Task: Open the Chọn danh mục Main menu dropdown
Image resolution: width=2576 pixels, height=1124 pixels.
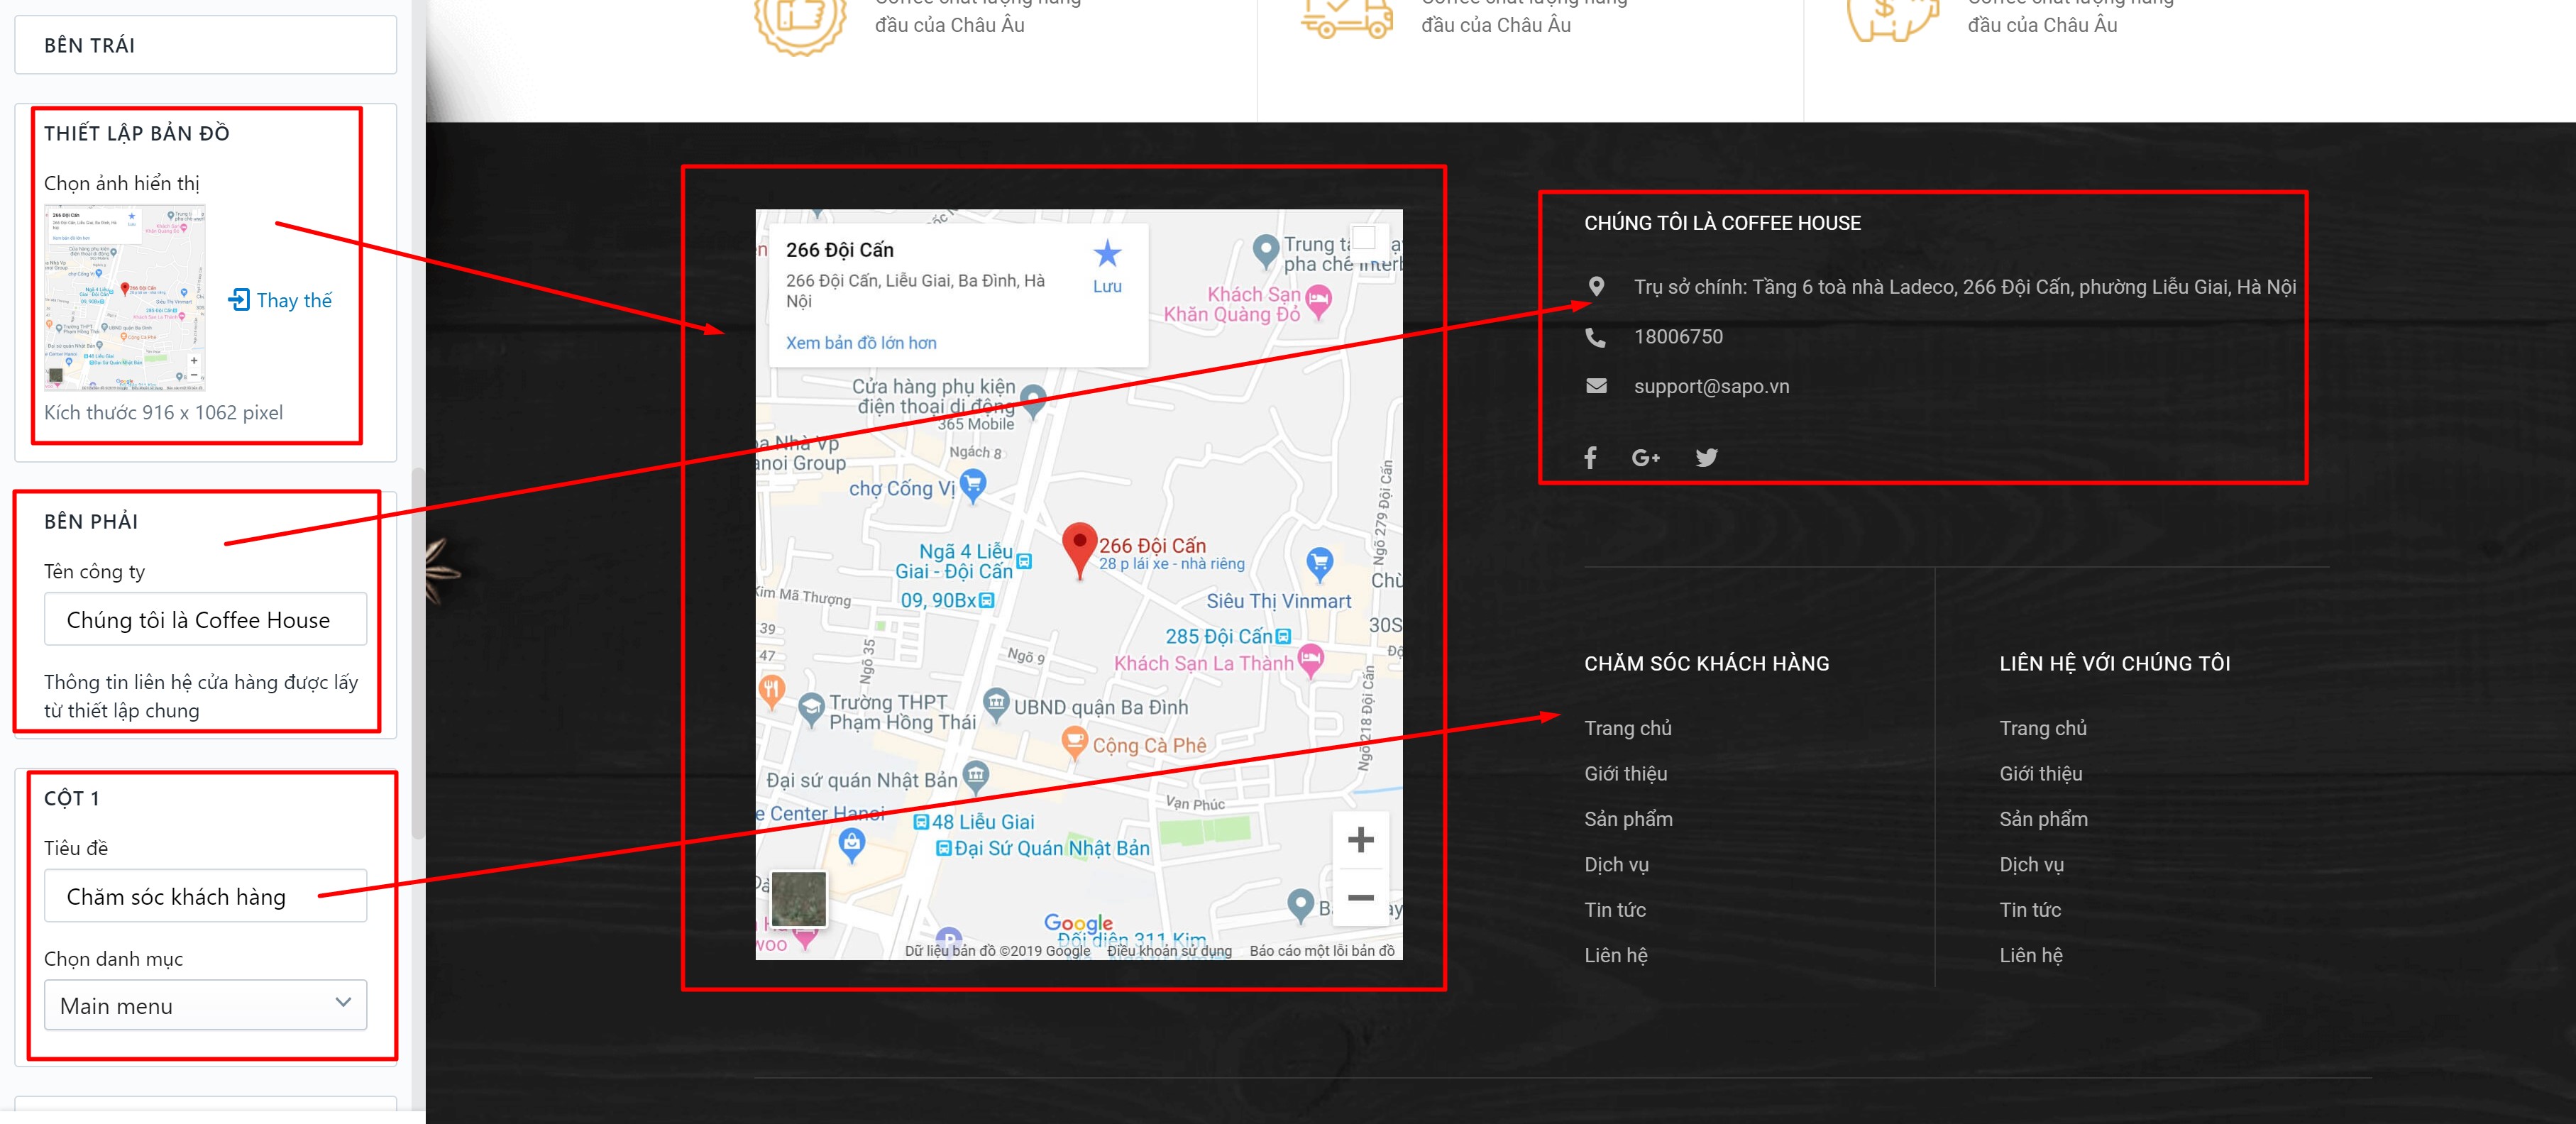Action: [x=205, y=1005]
